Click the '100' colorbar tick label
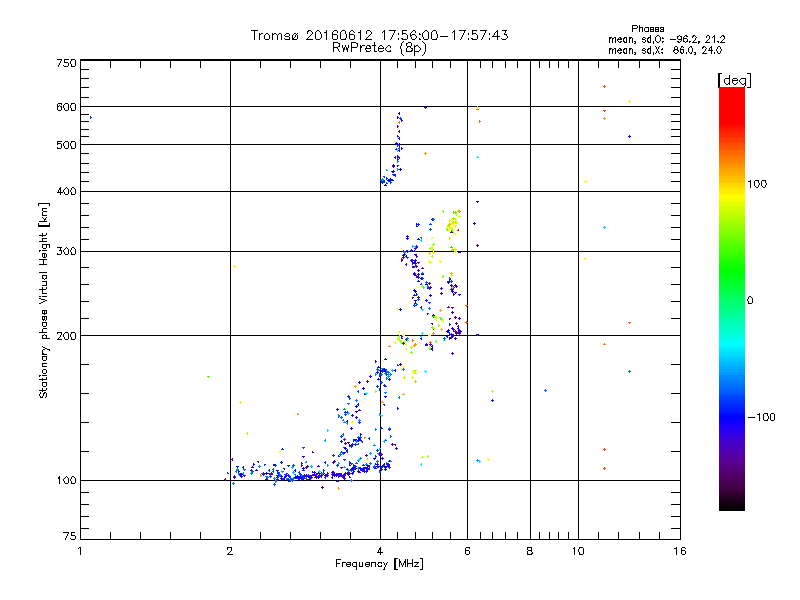Screen dimensions: 800x600 click(757, 184)
